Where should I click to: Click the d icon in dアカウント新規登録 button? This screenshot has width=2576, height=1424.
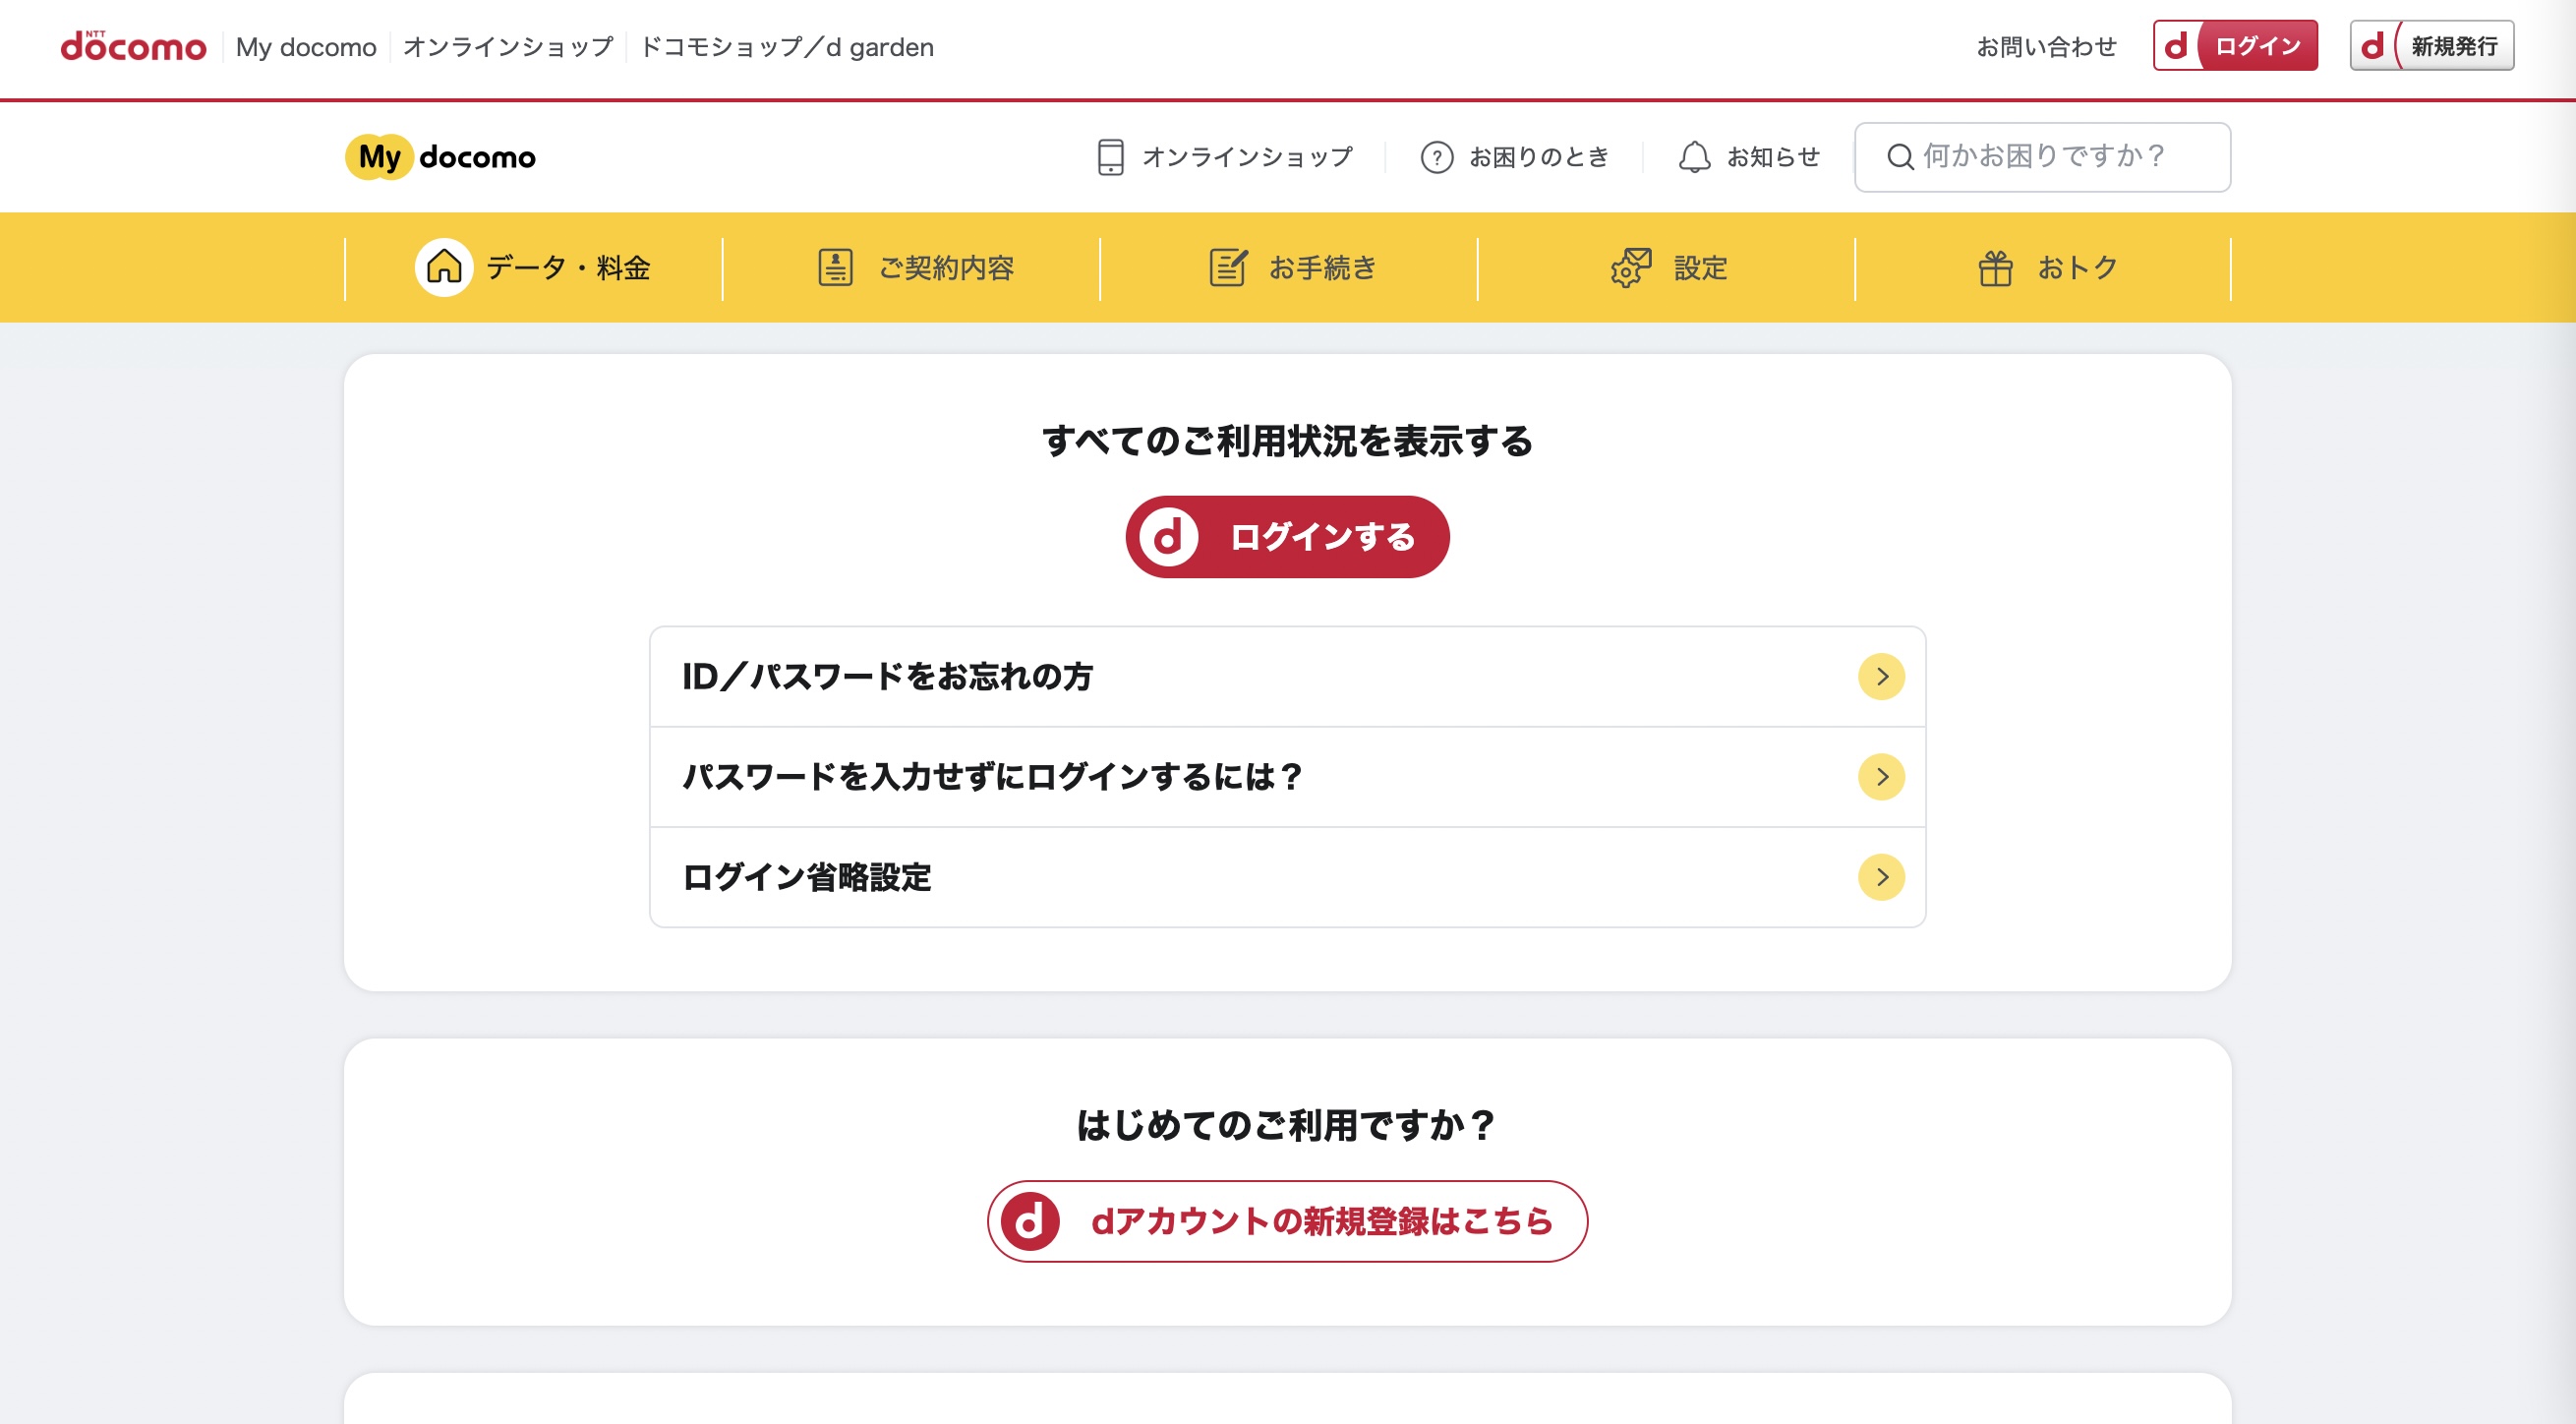tap(1030, 1221)
